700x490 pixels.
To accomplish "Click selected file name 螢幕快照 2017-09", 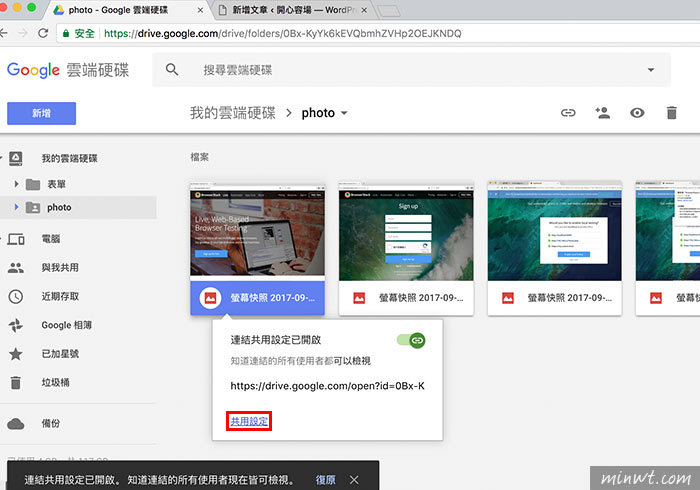I will pyautogui.click(x=273, y=298).
